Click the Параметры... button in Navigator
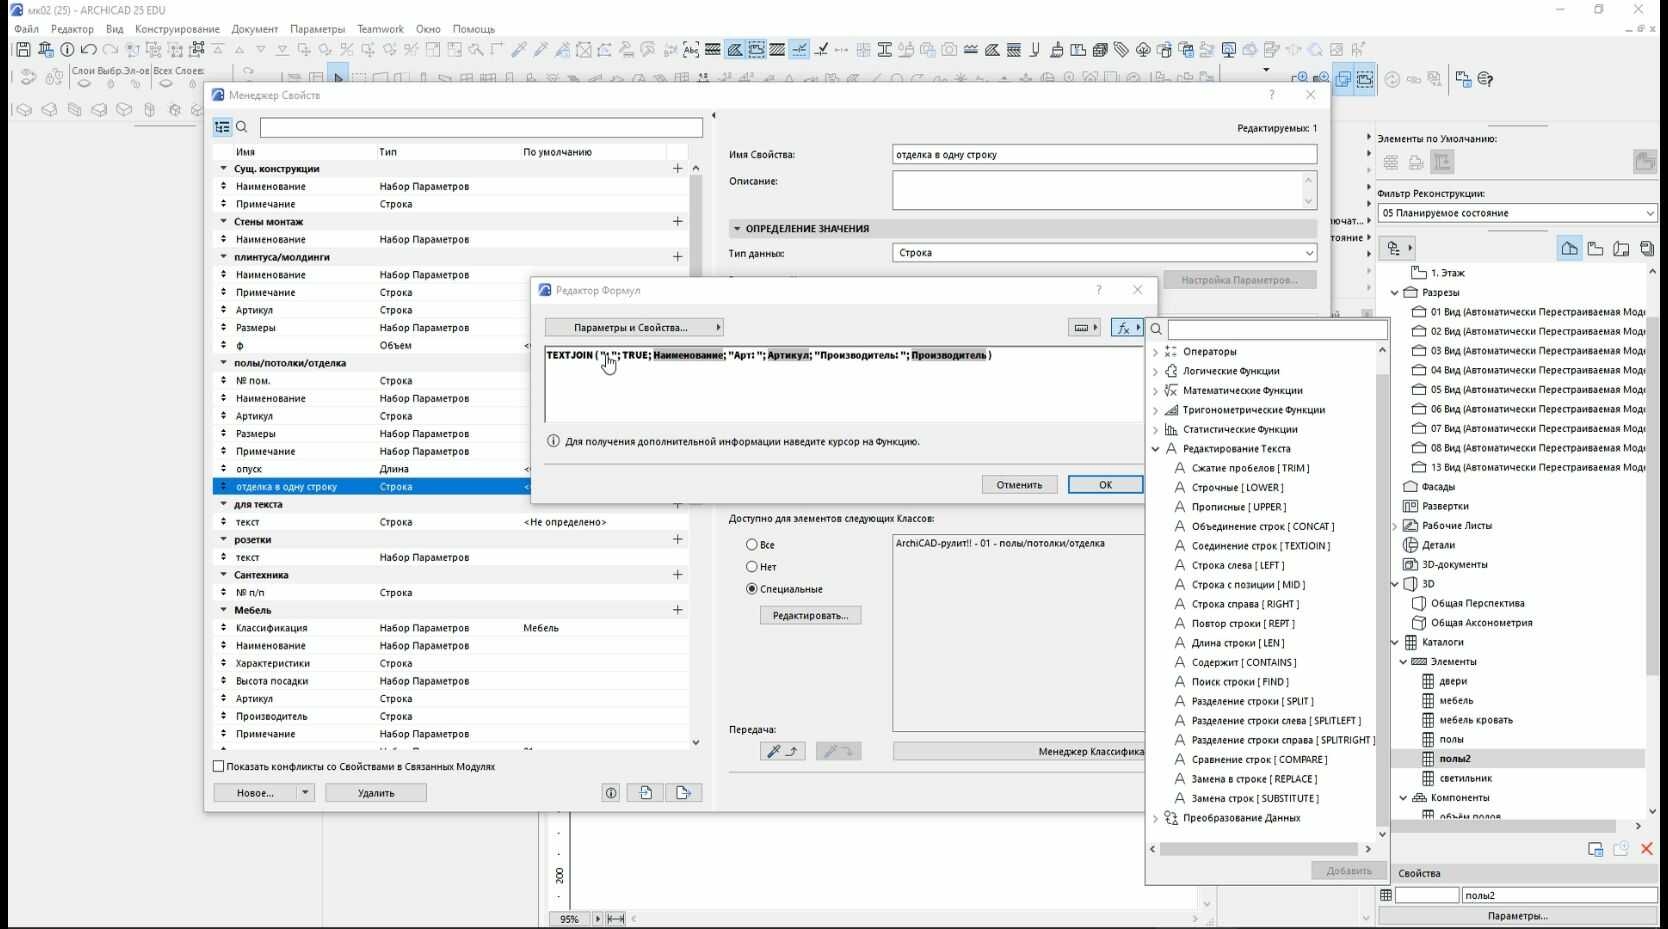Image resolution: width=1668 pixels, height=929 pixels. [1517, 916]
